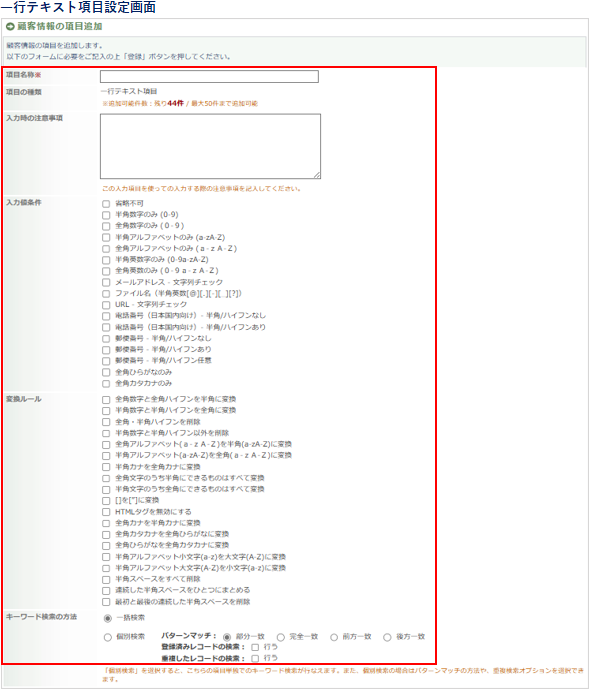This screenshot has width=591, height=691.
Task: Tick the 全角カタカナのみ checkbox
Action: pos(106,384)
